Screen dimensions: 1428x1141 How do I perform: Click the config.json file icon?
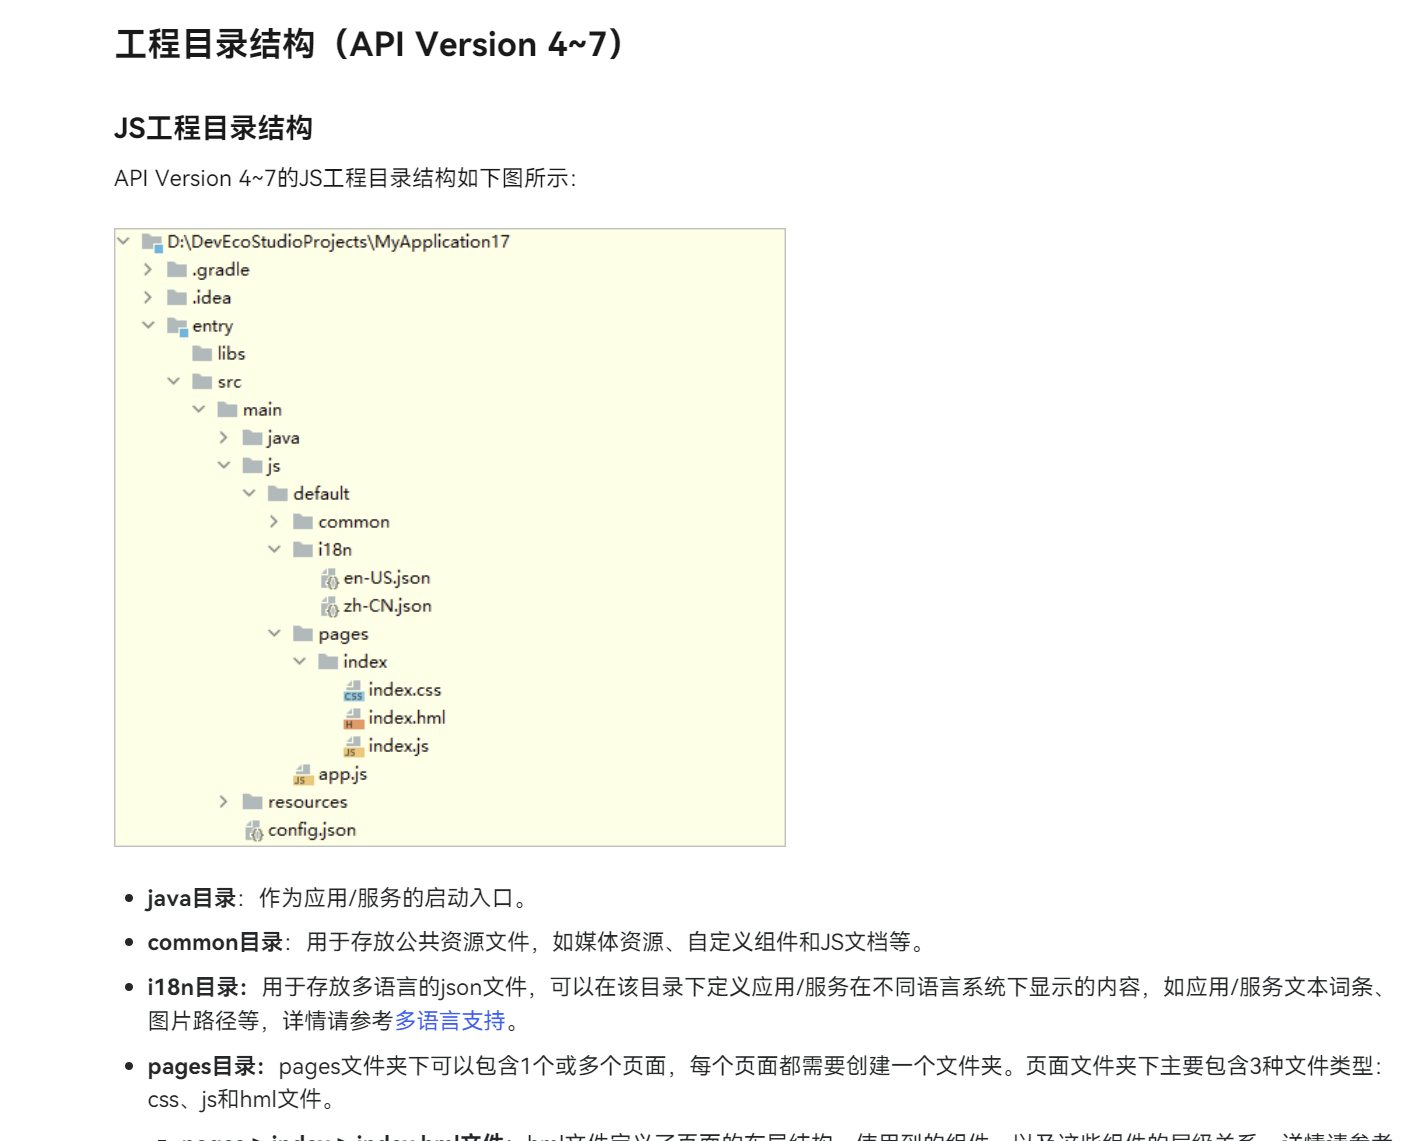click(254, 830)
